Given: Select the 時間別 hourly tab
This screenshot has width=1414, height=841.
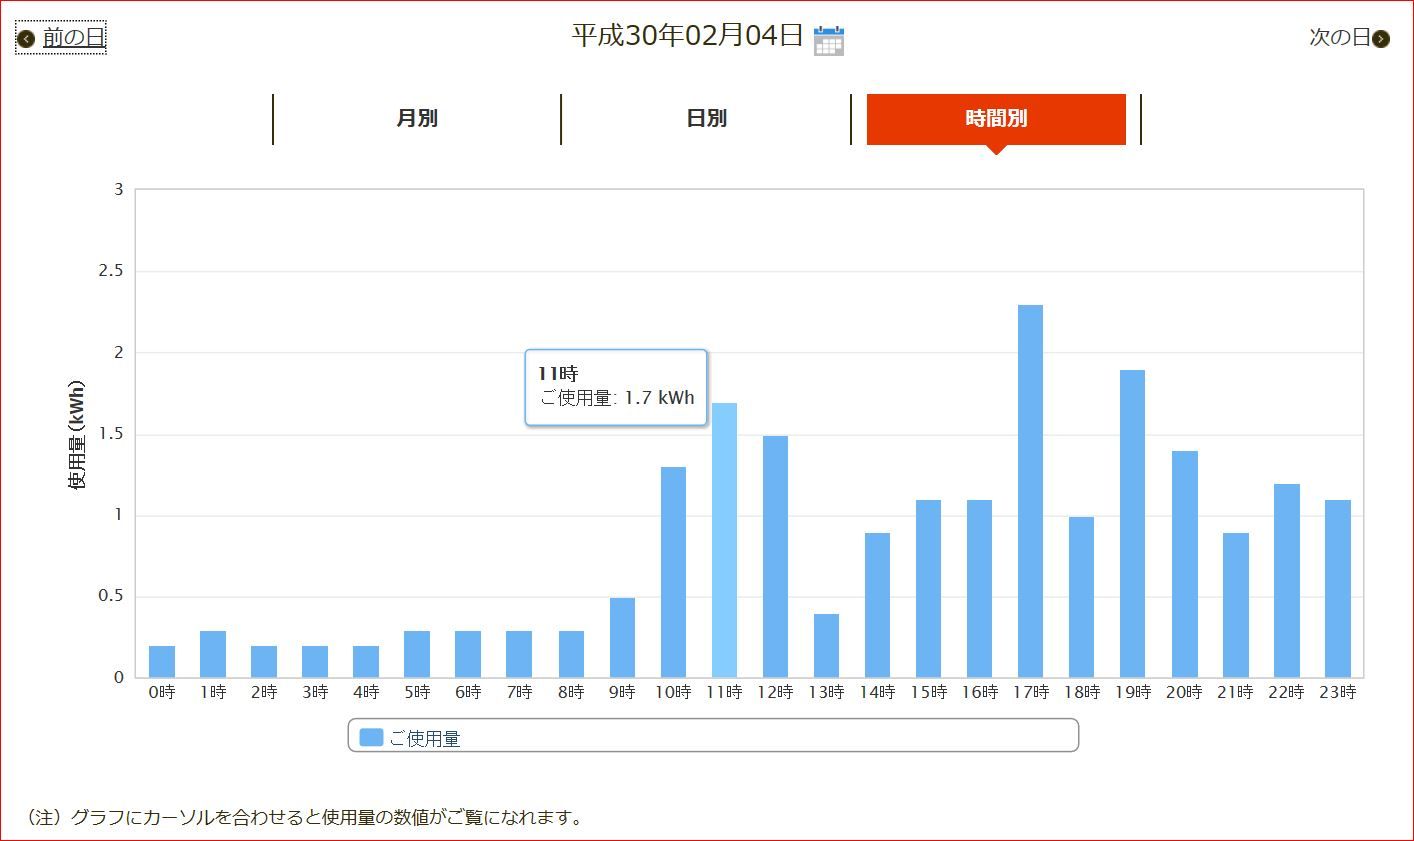Looking at the screenshot, I should (x=996, y=119).
